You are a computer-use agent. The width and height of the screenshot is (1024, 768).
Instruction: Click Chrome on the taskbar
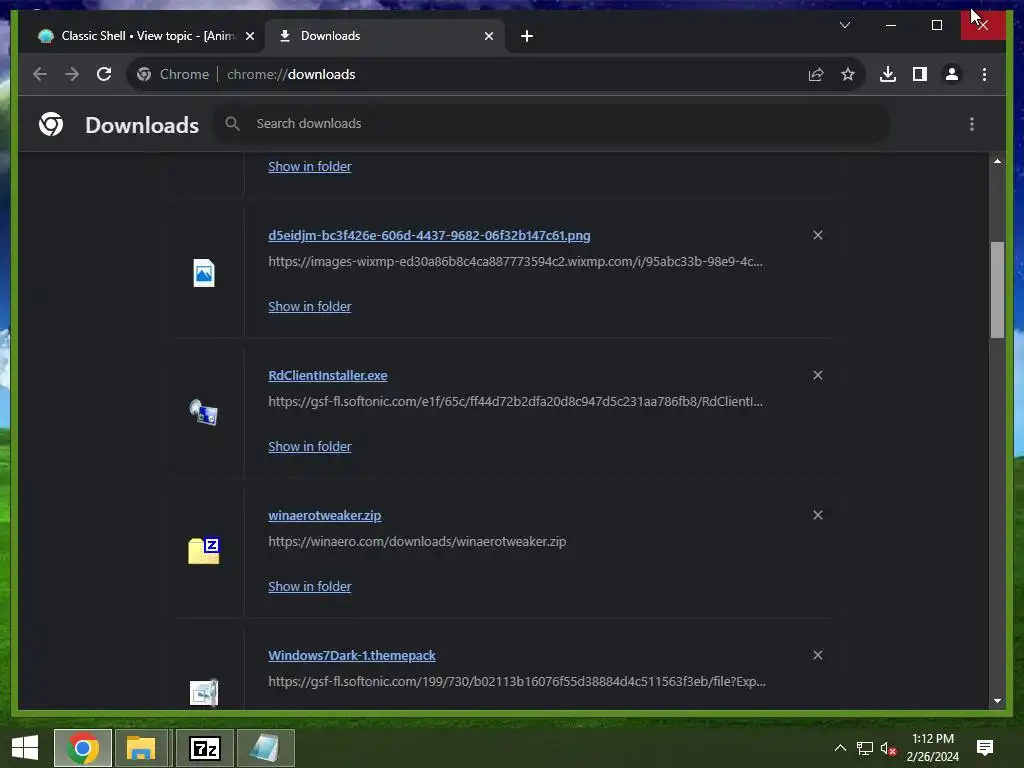(83, 748)
